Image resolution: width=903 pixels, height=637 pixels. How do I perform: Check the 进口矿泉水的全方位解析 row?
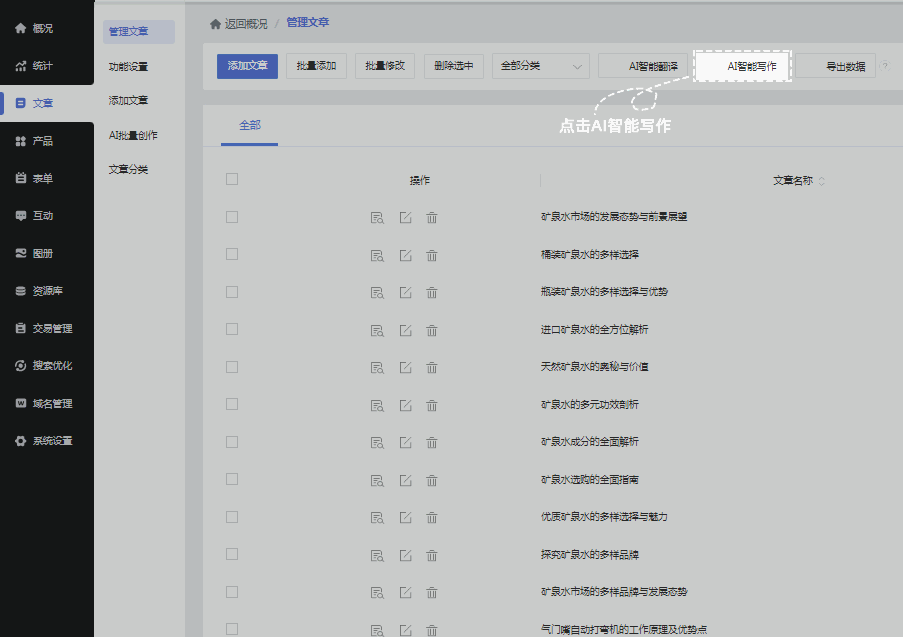[232, 329]
